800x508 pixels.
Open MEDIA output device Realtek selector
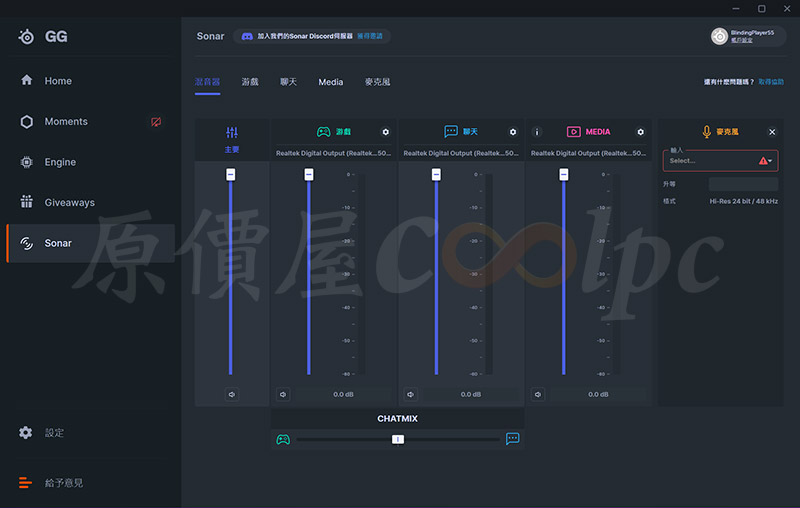click(x=588, y=153)
